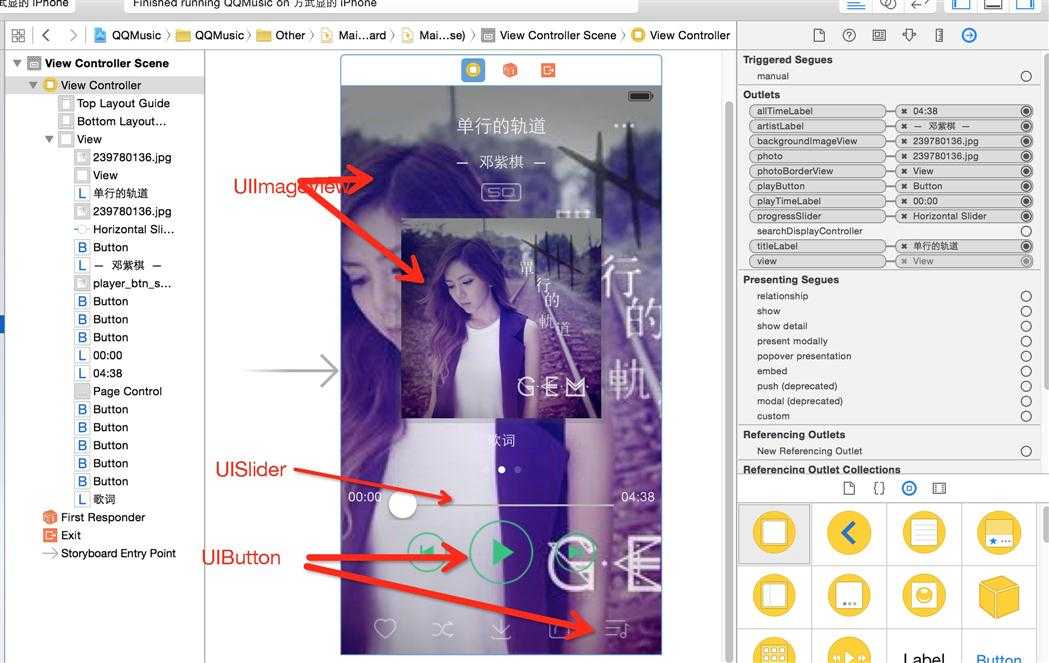Image resolution: width=1049 pixels, height=663 pixels.
Task: Open the View Controller breadcrumb item
Action: pos(681,35)
